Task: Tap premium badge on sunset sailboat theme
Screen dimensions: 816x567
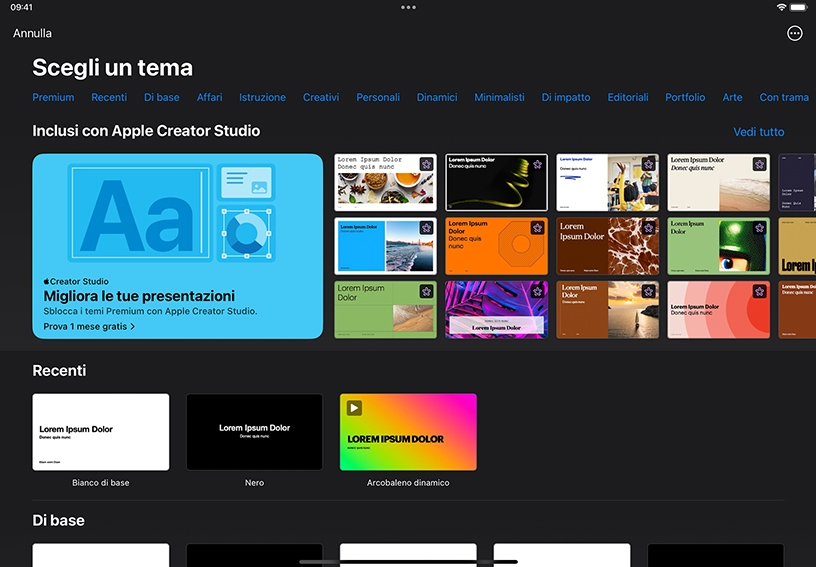Action: 648,291
